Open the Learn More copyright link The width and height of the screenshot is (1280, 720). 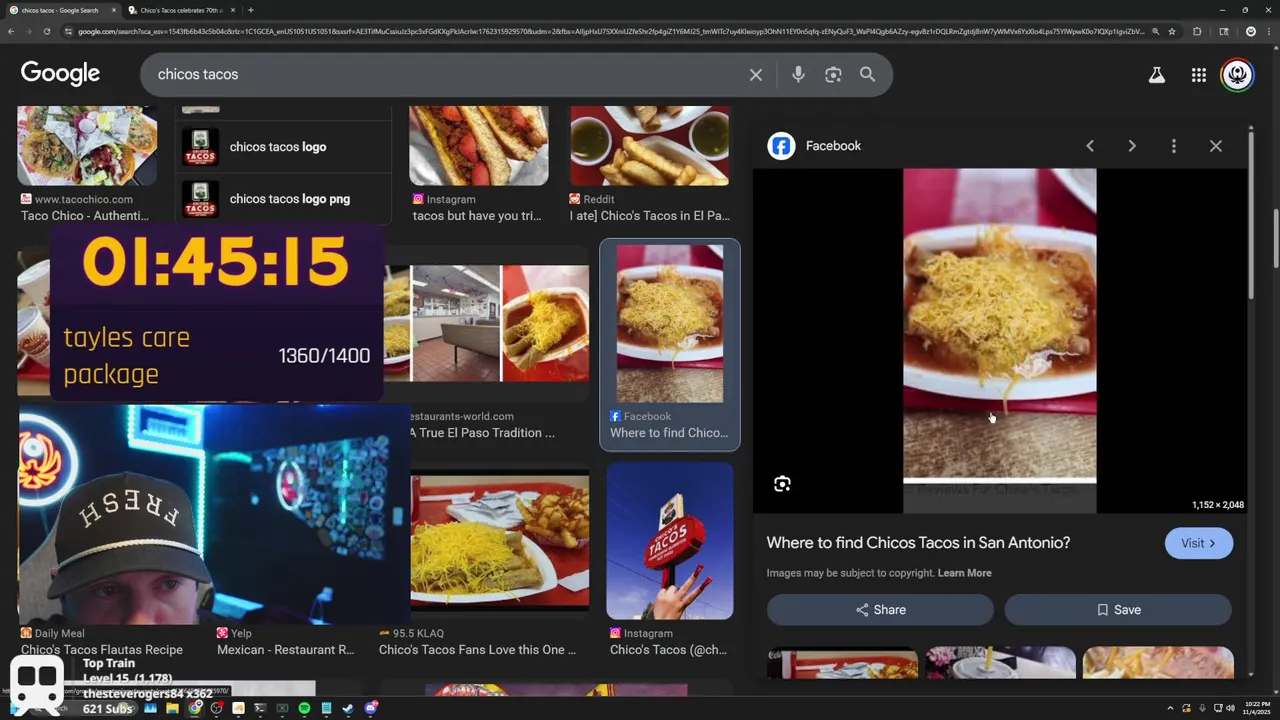click(965, 573)
